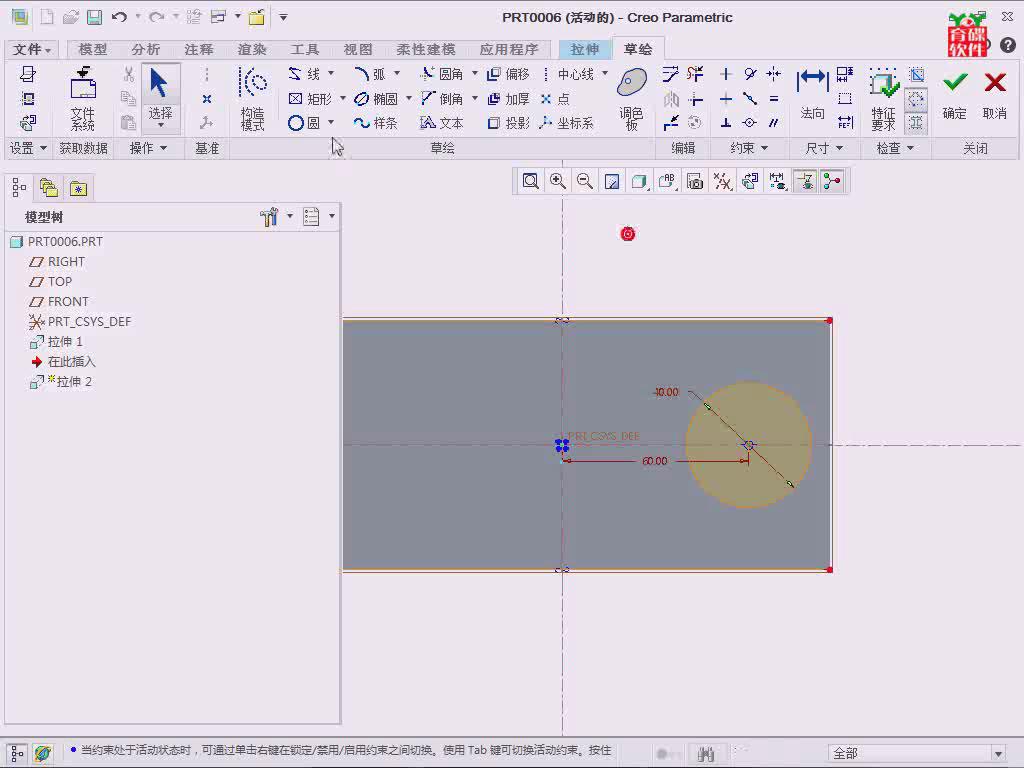Open the Operations (操作) group dropdown
This screenshot has width=1024, height=768.
point(148,148)
